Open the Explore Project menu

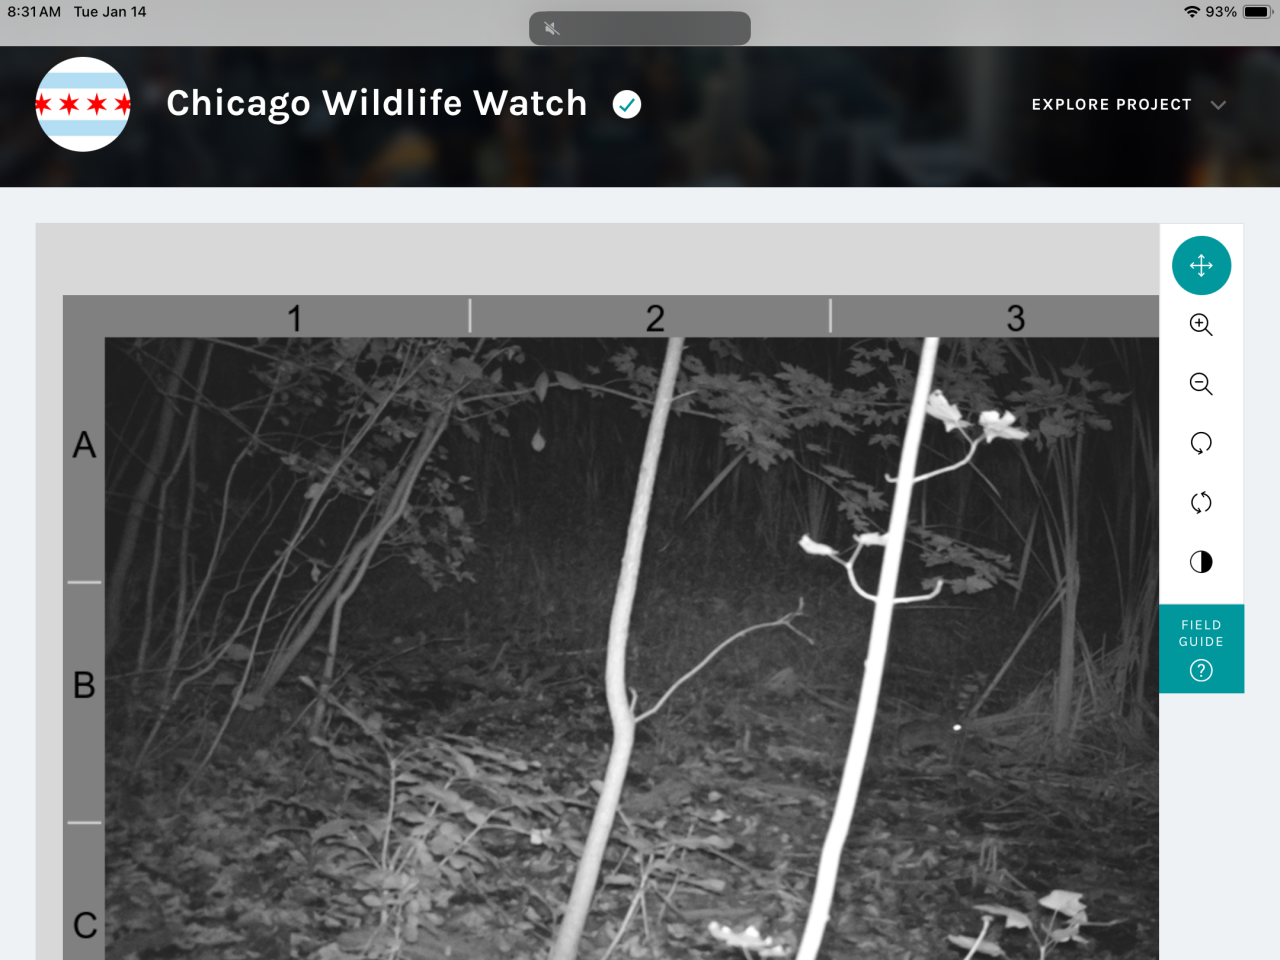[x=1111, y=105]
